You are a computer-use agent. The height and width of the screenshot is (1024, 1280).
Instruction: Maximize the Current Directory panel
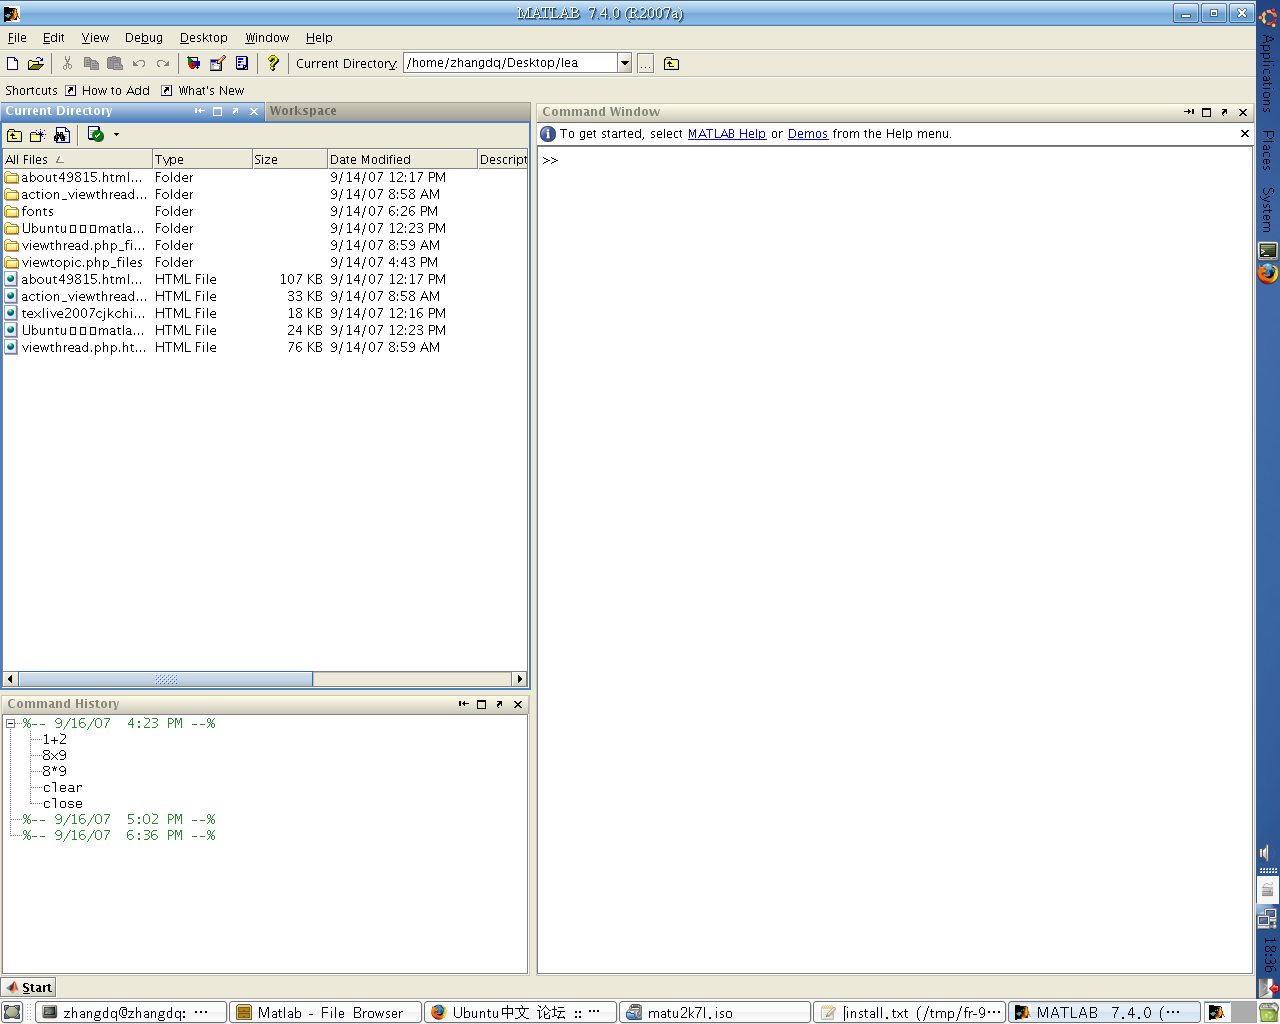click(218, 111)
